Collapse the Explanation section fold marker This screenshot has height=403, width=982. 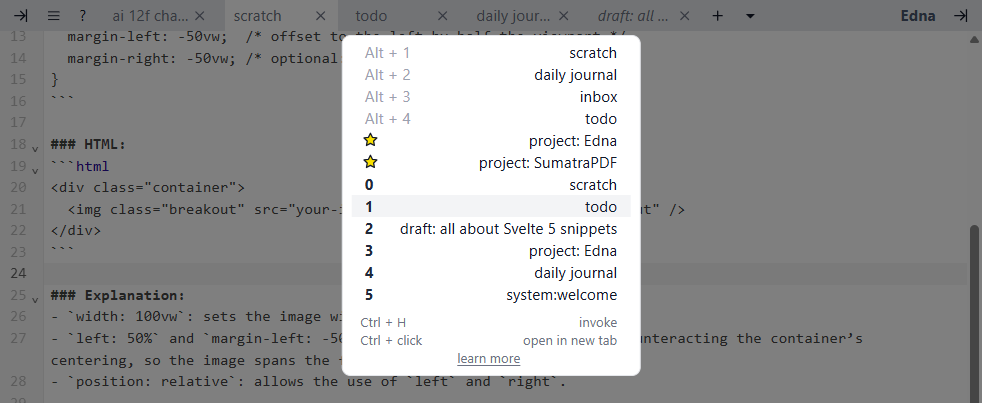[x=35, y=298]
